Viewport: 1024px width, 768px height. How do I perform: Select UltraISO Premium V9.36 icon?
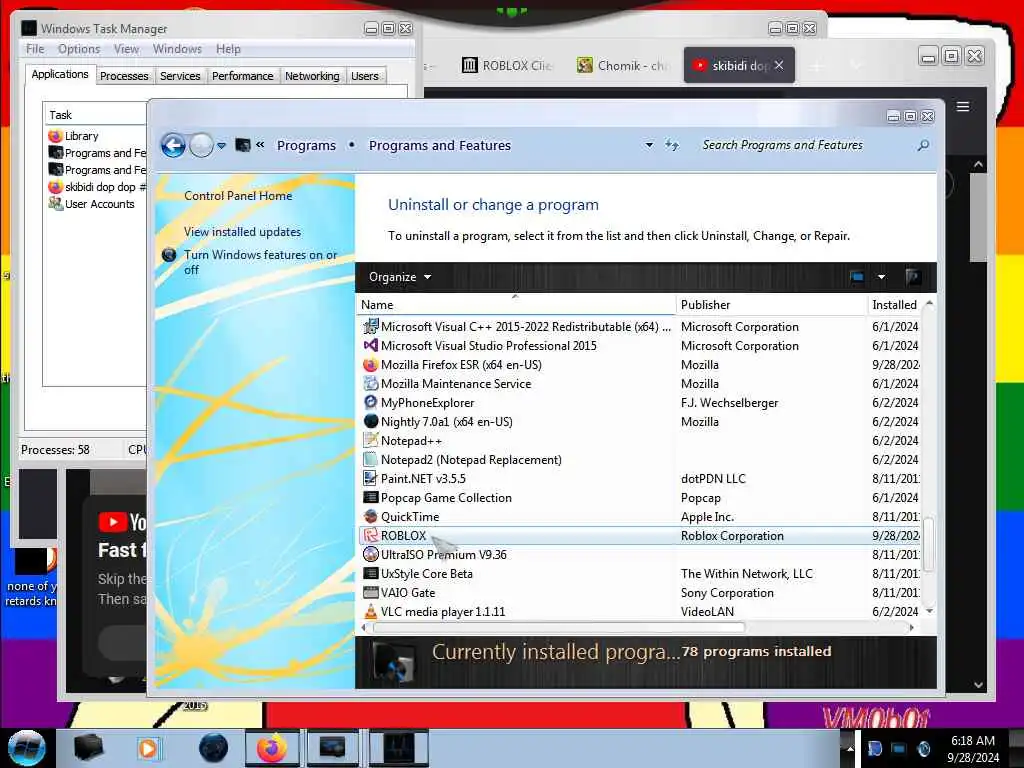pyautogui.click(x=370, y=554)
